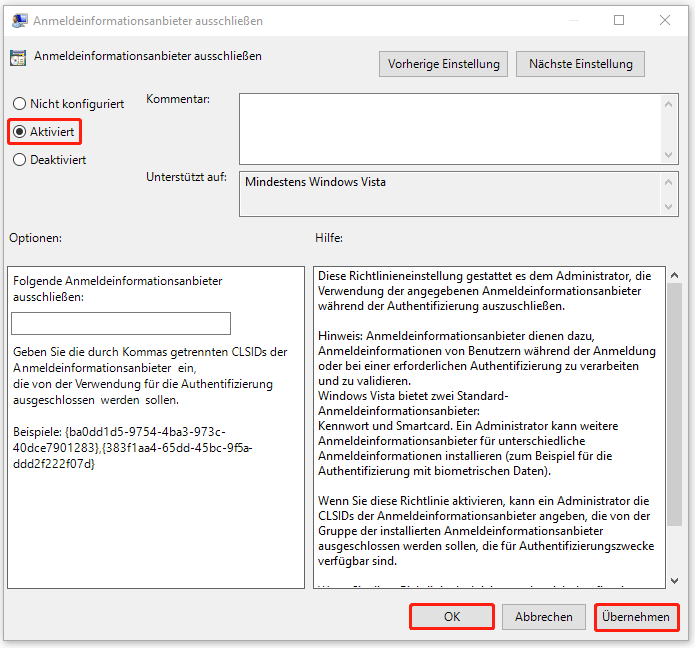Click the Hilfe pane scrollbar thumb
The height and width of the screenshot is (648, 695).
[x=675, y=405]
